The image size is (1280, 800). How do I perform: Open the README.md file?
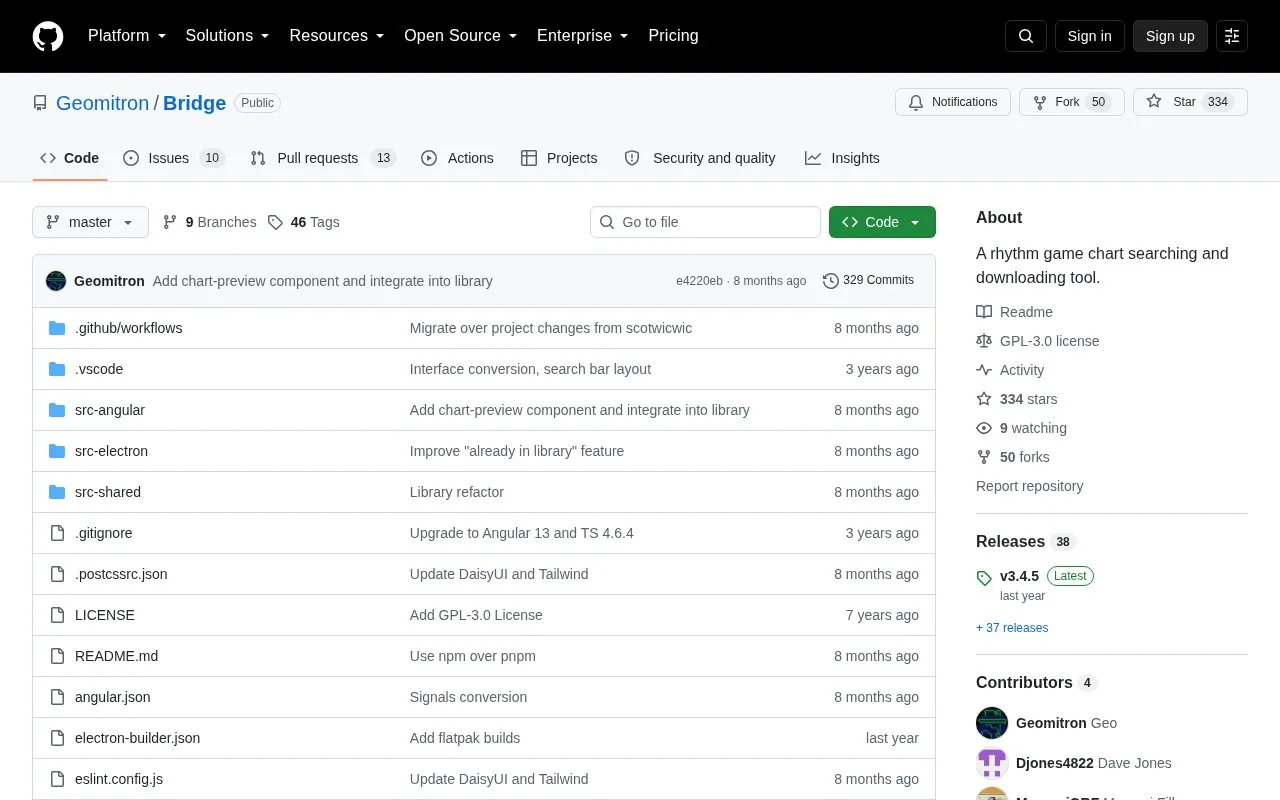pyautogui.click(x=116, y=656)
